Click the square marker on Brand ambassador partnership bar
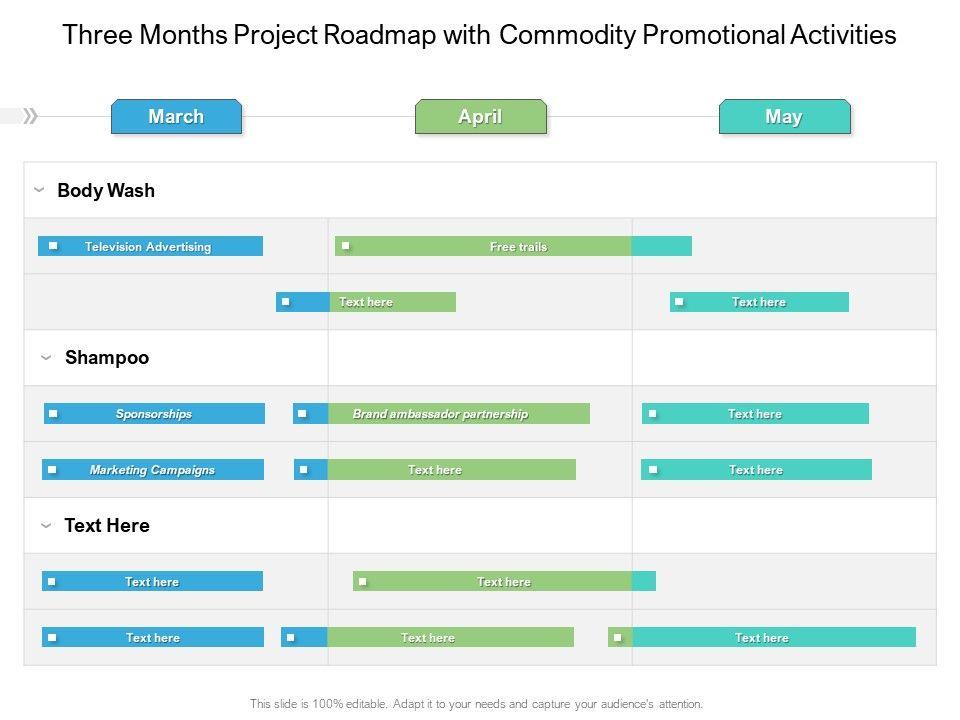The image size is (960, 720). point(302,413)
